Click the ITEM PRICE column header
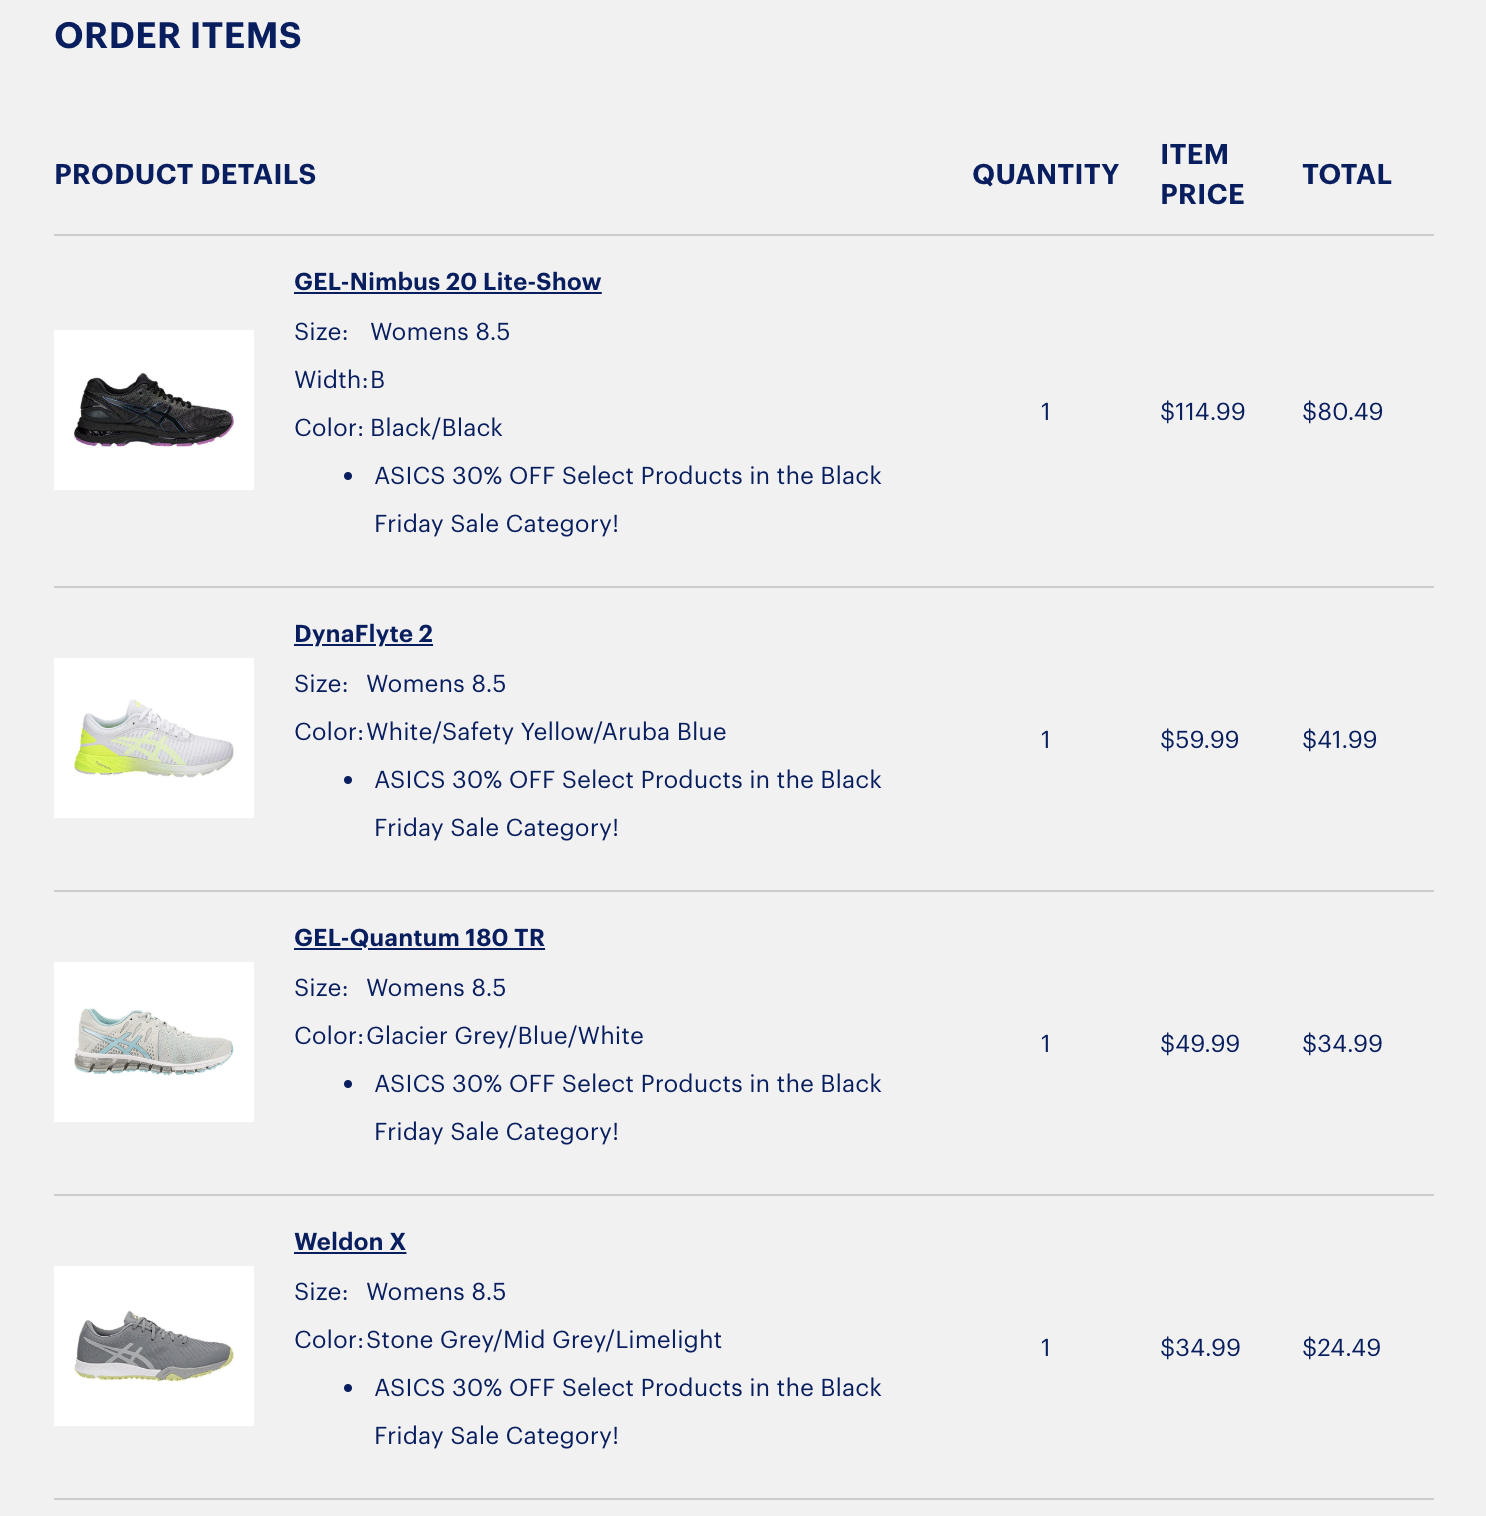Viewport: 1486px width, 1516px height. point(1202,174)
